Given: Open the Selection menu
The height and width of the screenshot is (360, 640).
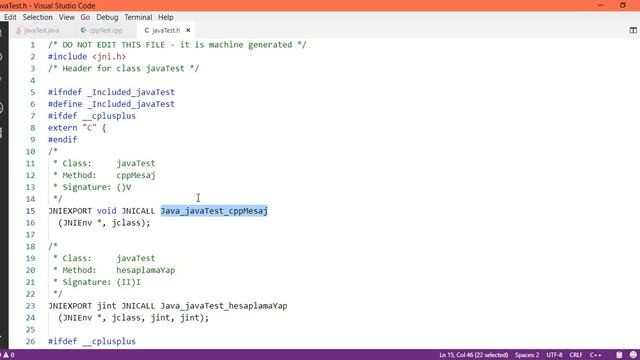Looking at the screenshot, I should [38, 17].
